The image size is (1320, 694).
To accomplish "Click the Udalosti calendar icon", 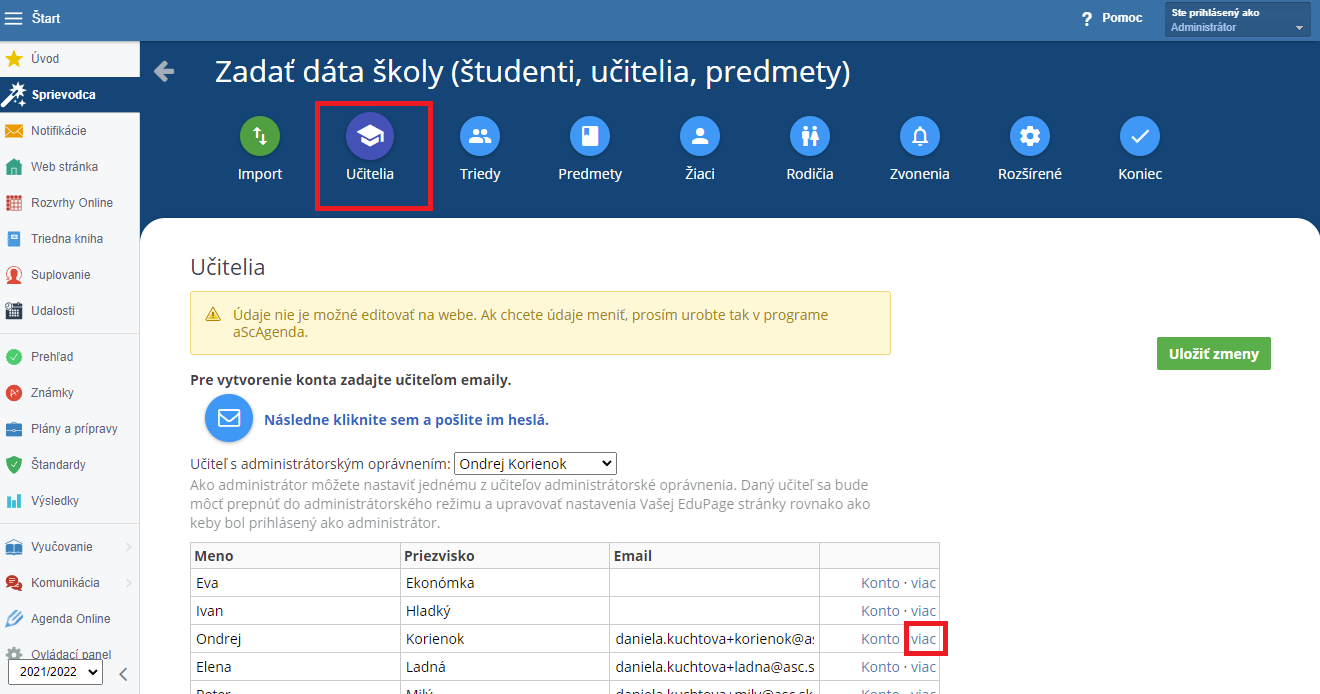I will pos(14,311).
